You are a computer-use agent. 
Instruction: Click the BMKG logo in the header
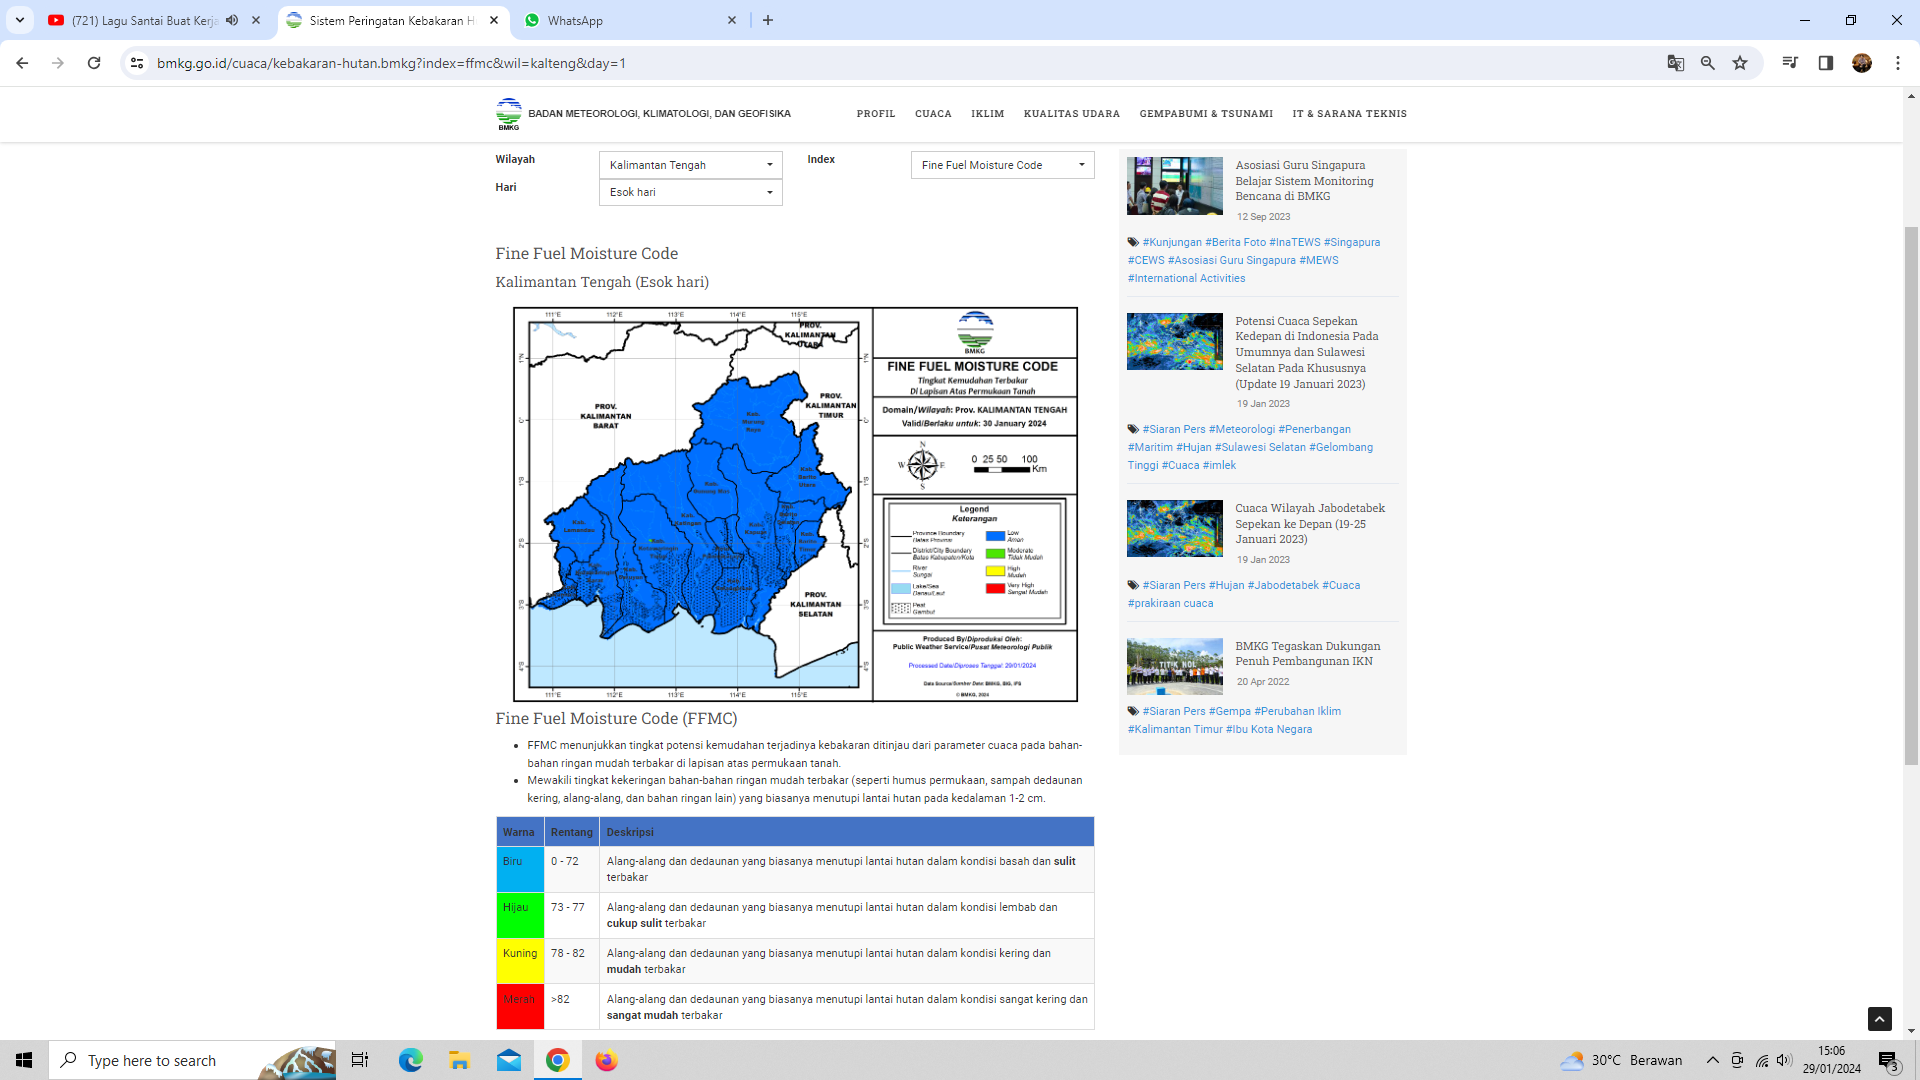508,114
